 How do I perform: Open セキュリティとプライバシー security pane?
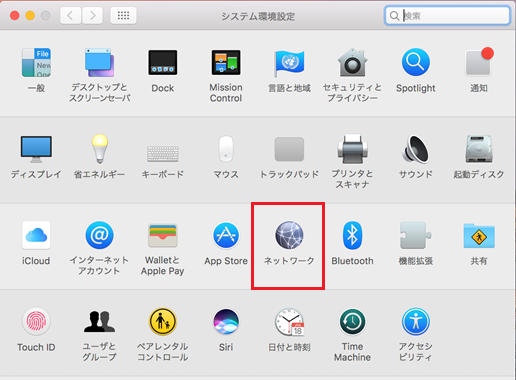click(x=352, y=62)
